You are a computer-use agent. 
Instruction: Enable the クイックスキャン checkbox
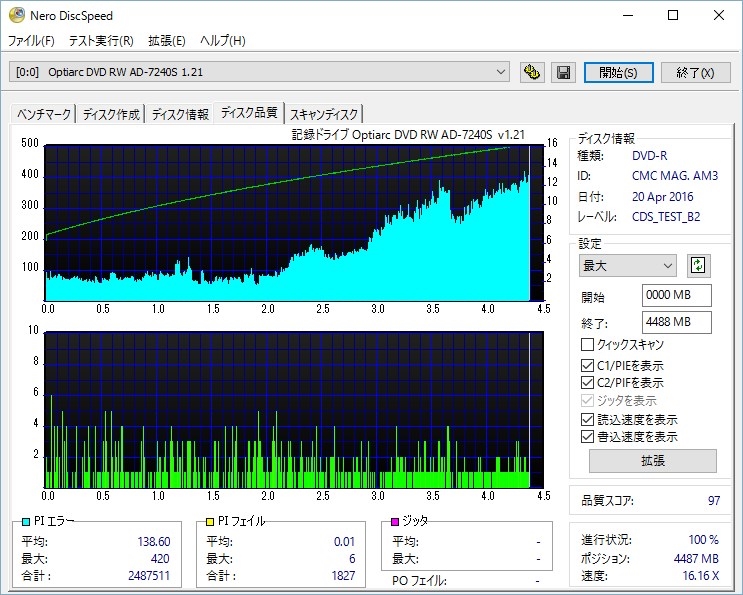(587, 344)
